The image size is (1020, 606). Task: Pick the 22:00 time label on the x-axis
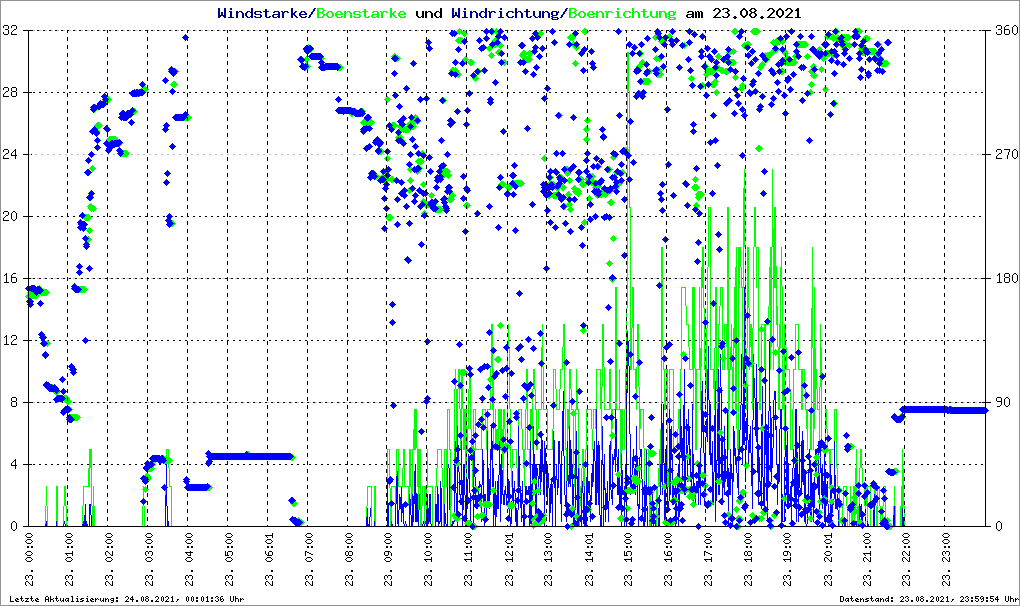(x=909, y=560)
